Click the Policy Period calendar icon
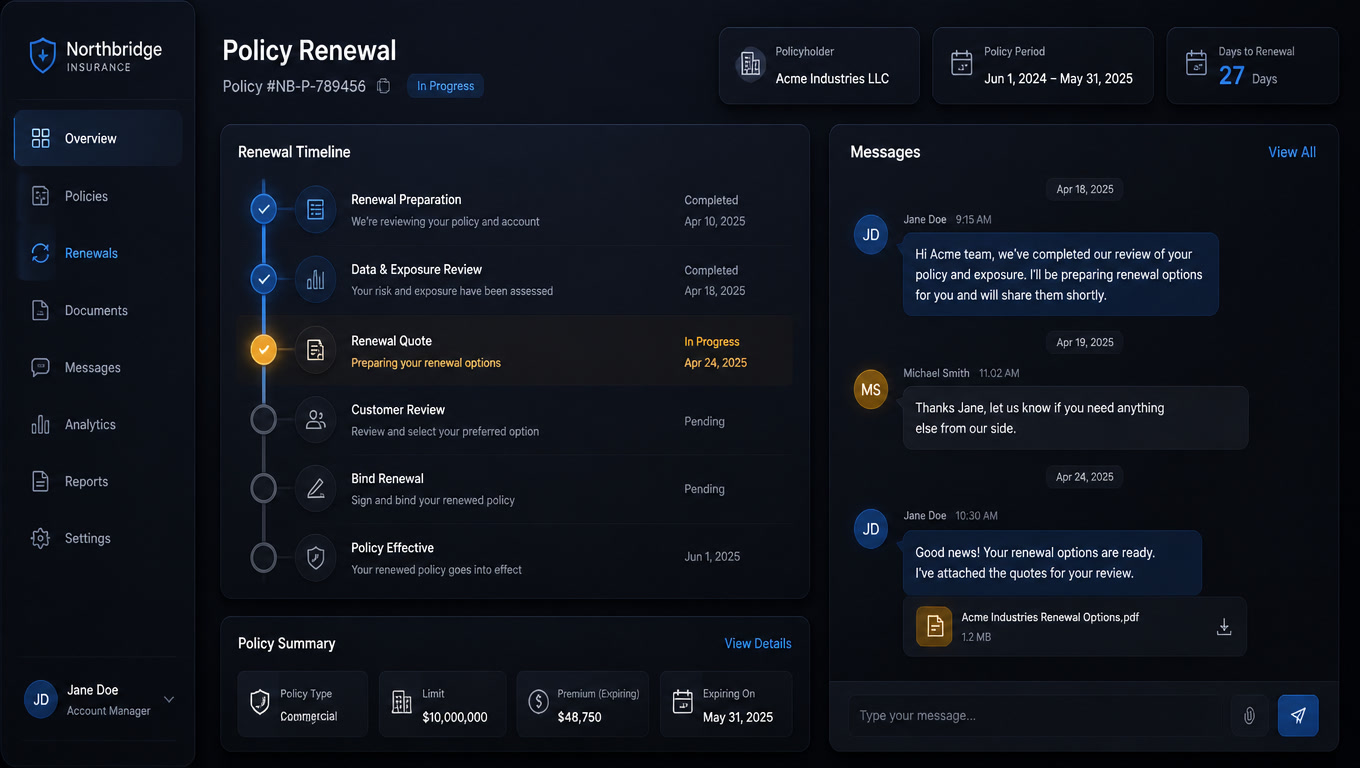The image size is (1360, 768). pos(961,64)
